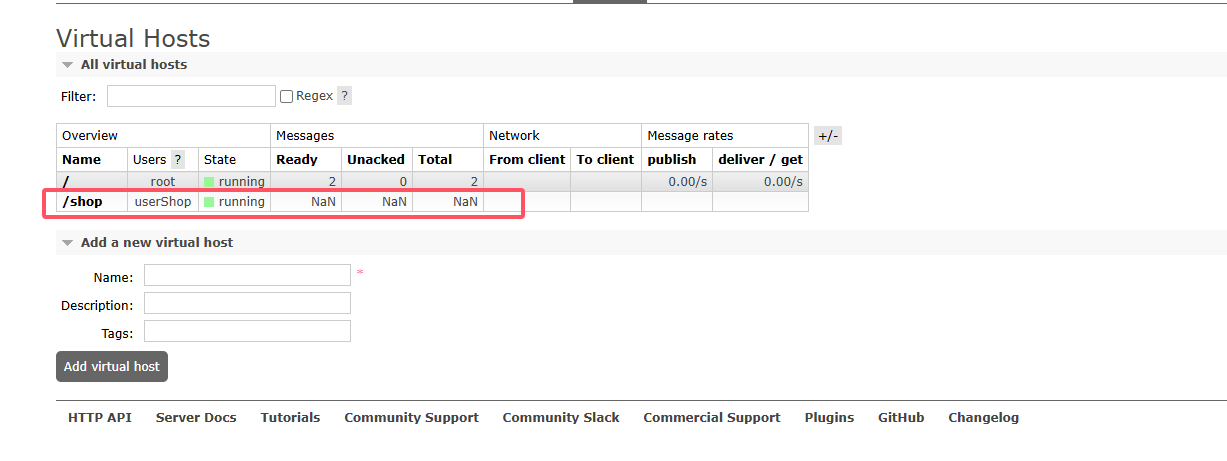This screenshot has height=461, width=1227.
Task: Click the Tags input field
Action: (247, 331)
